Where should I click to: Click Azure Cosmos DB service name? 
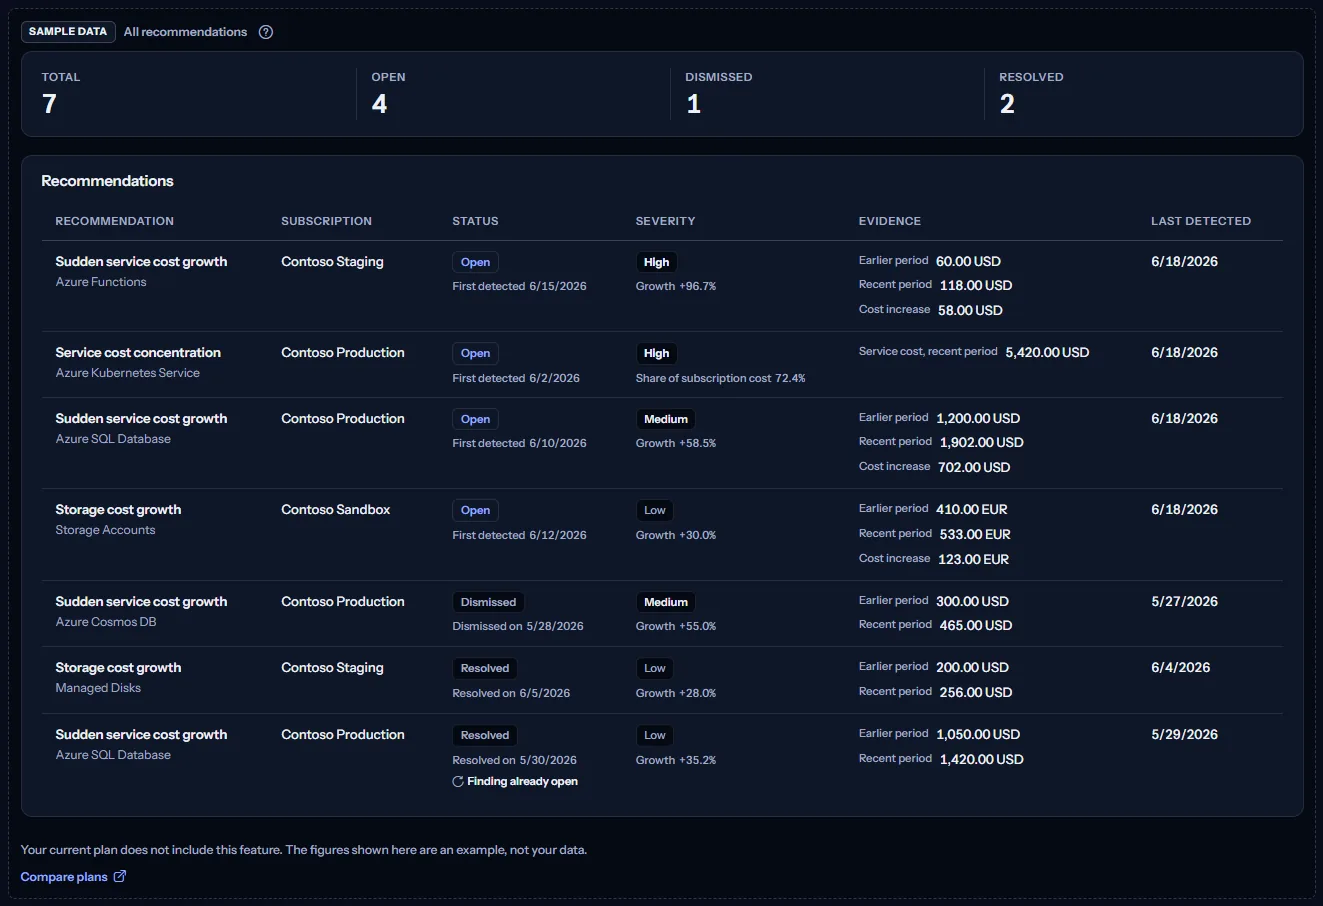106,622
